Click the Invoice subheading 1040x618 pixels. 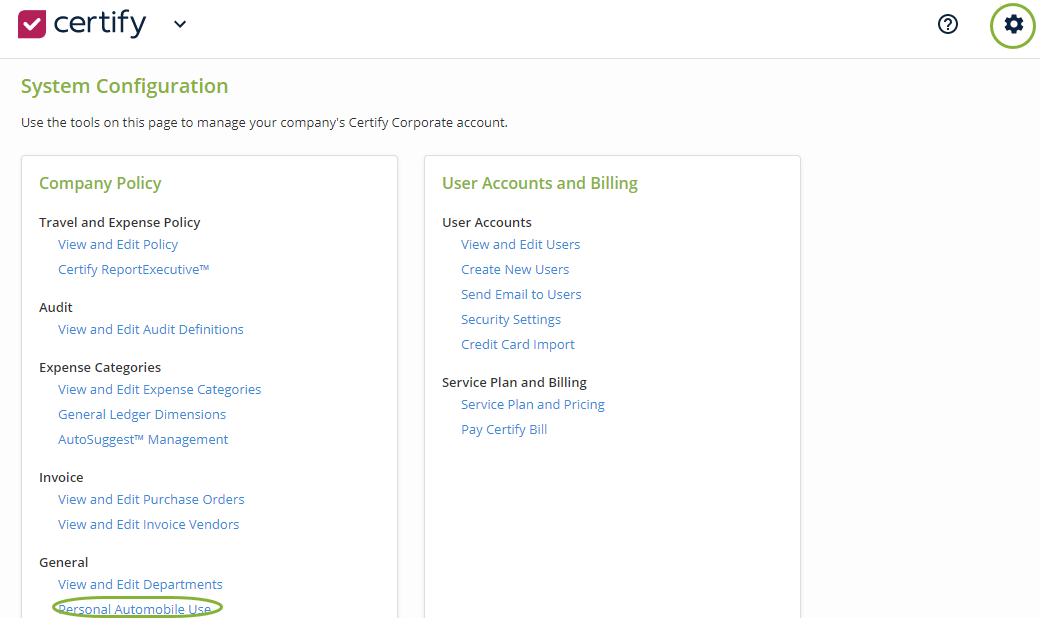(x=61, y=477)
